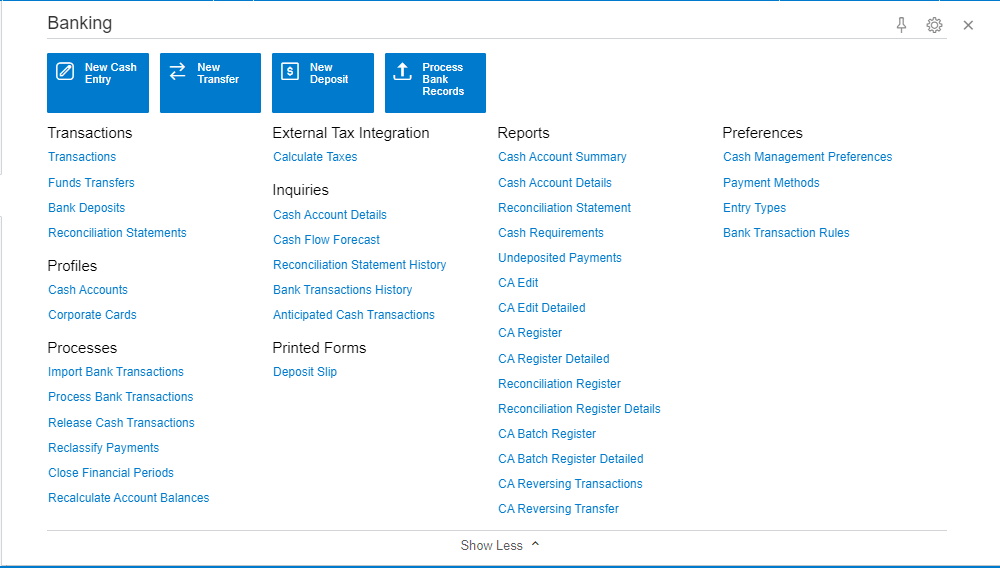Open the Transactions link under Transactions
1000x568 pixels.
[82, 157]
